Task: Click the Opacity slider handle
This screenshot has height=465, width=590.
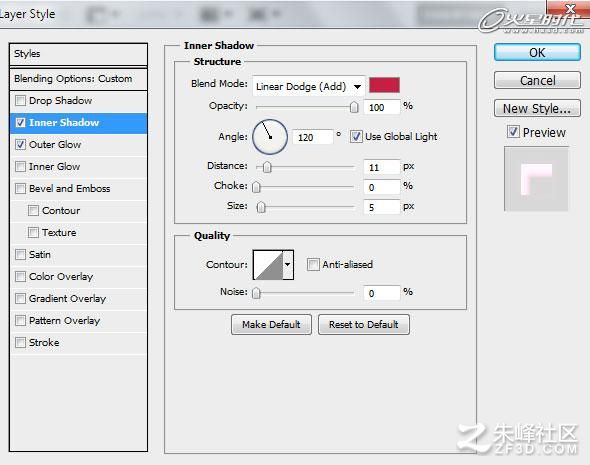Action: [354, 107]
